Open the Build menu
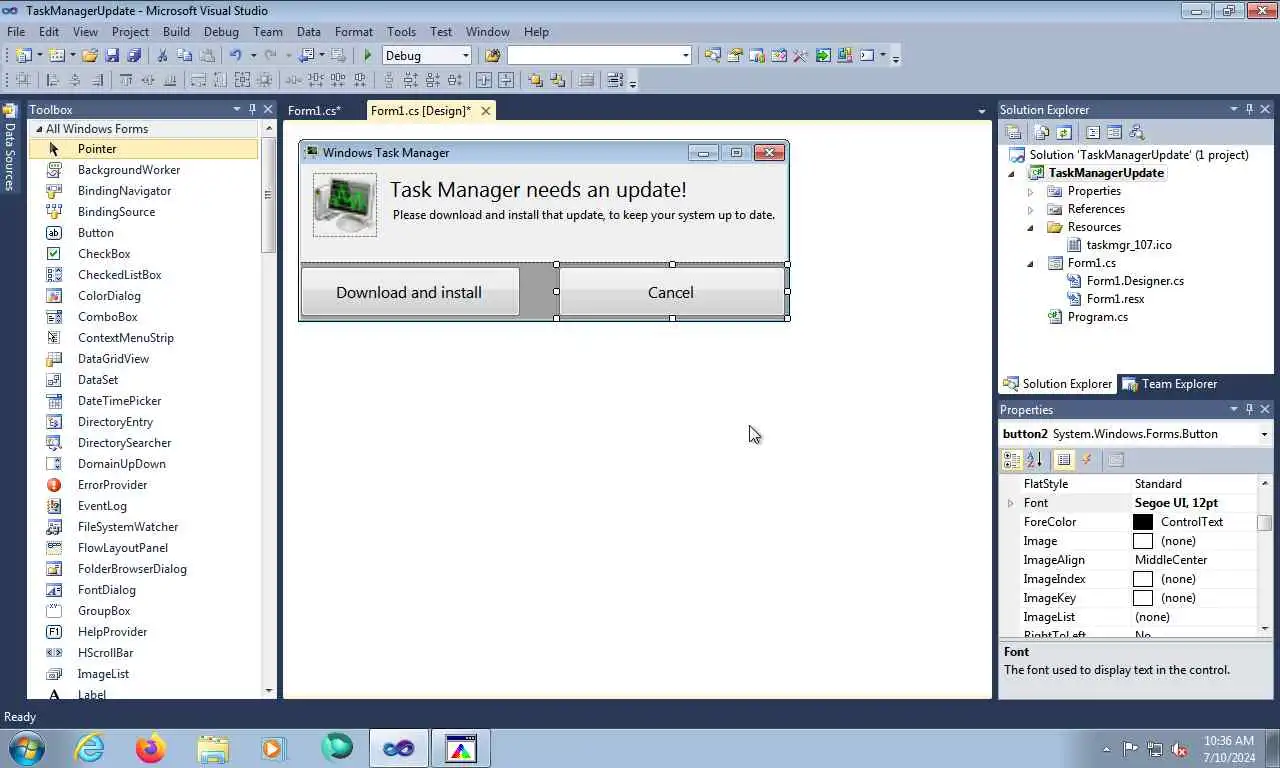The height and width of the screenshot is (768, 1280). coord(176,31)
